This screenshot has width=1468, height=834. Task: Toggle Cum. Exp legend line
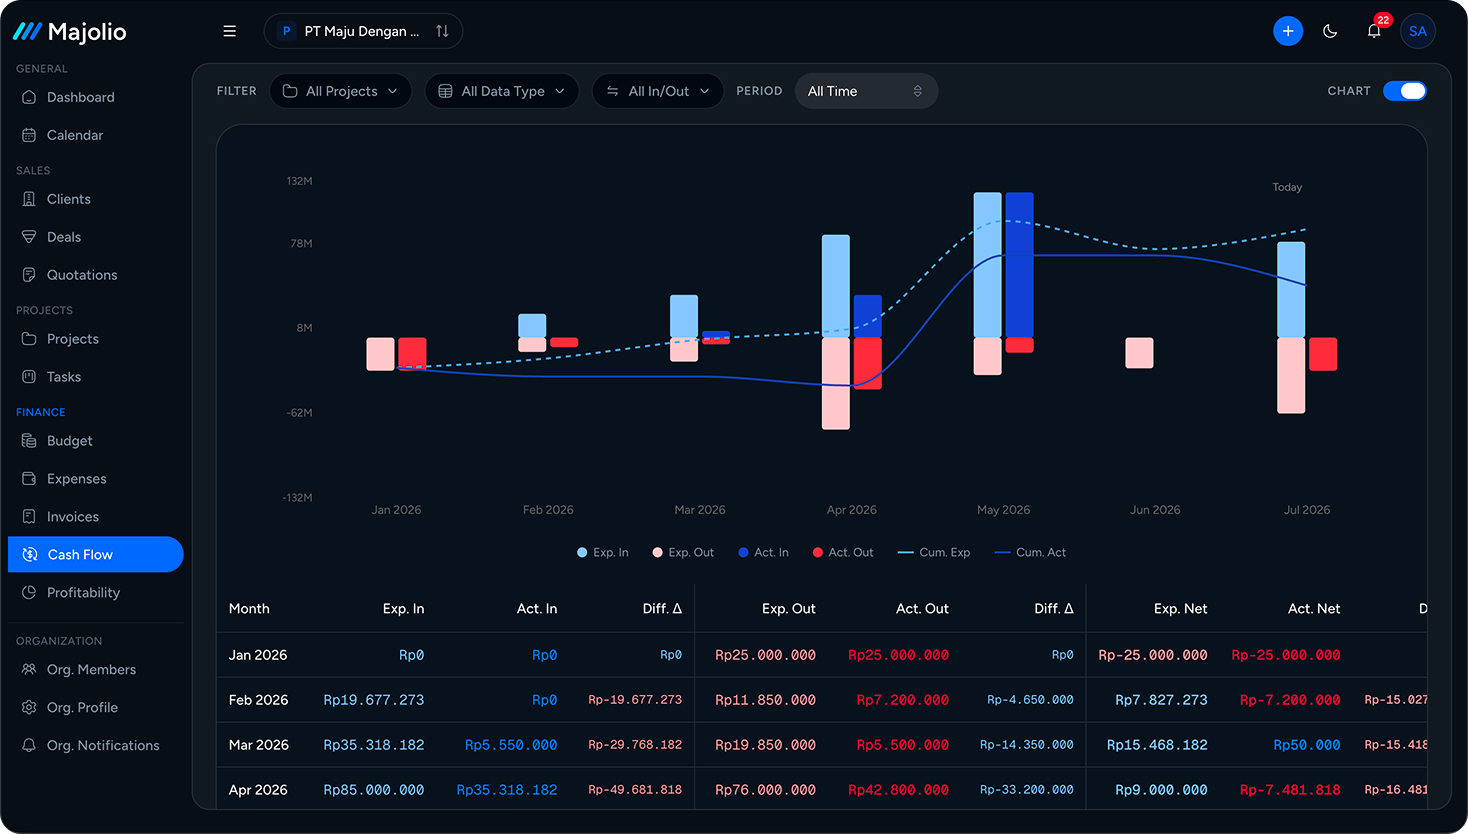[x=934, y=552]
